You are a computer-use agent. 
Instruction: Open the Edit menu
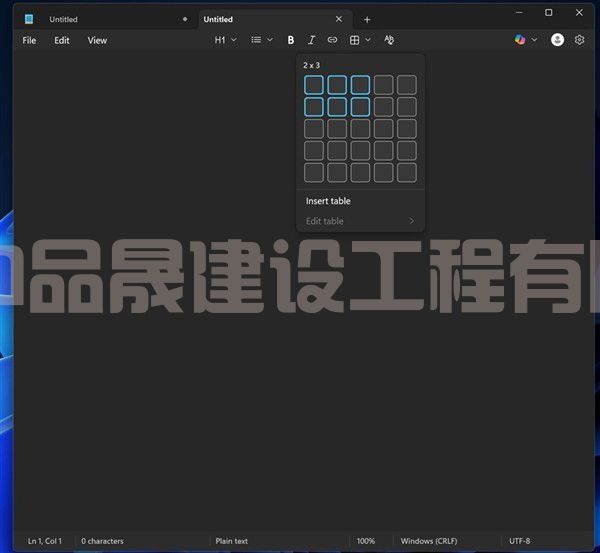point(62,40)
